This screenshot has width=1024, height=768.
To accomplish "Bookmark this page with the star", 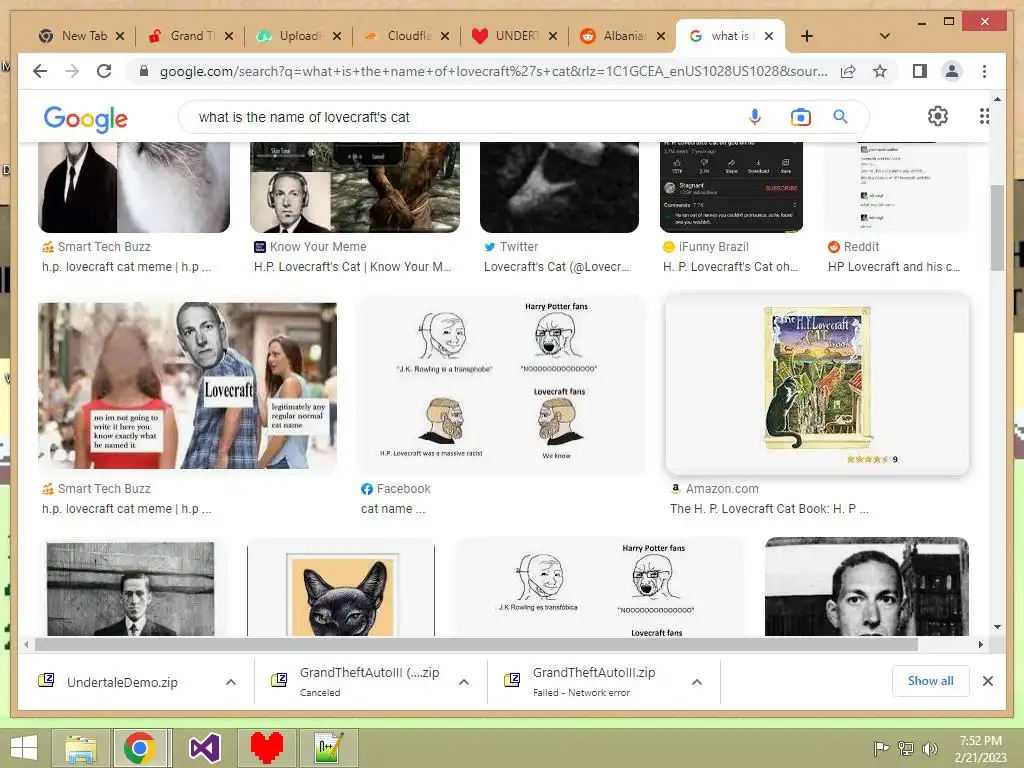I will pyautogui.click(x=880, y=71).
